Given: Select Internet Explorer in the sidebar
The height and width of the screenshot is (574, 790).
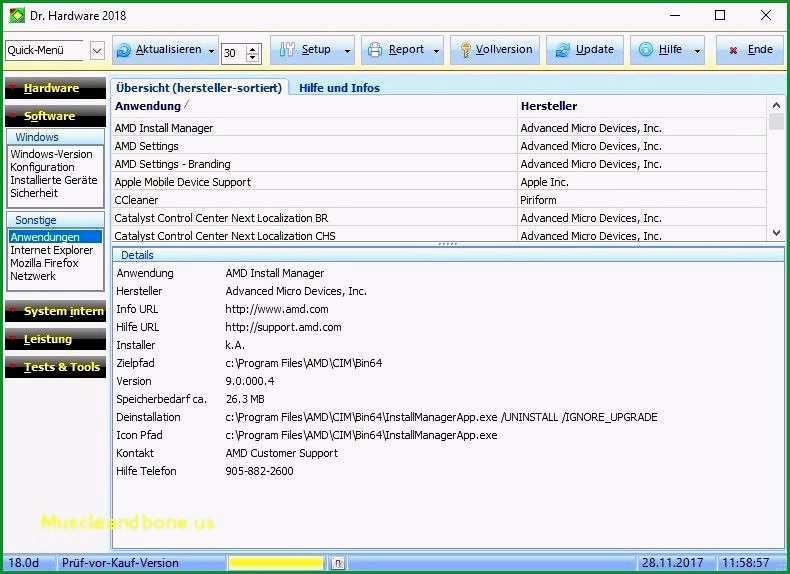Looking at the screenshot, I should coord(51,250).
